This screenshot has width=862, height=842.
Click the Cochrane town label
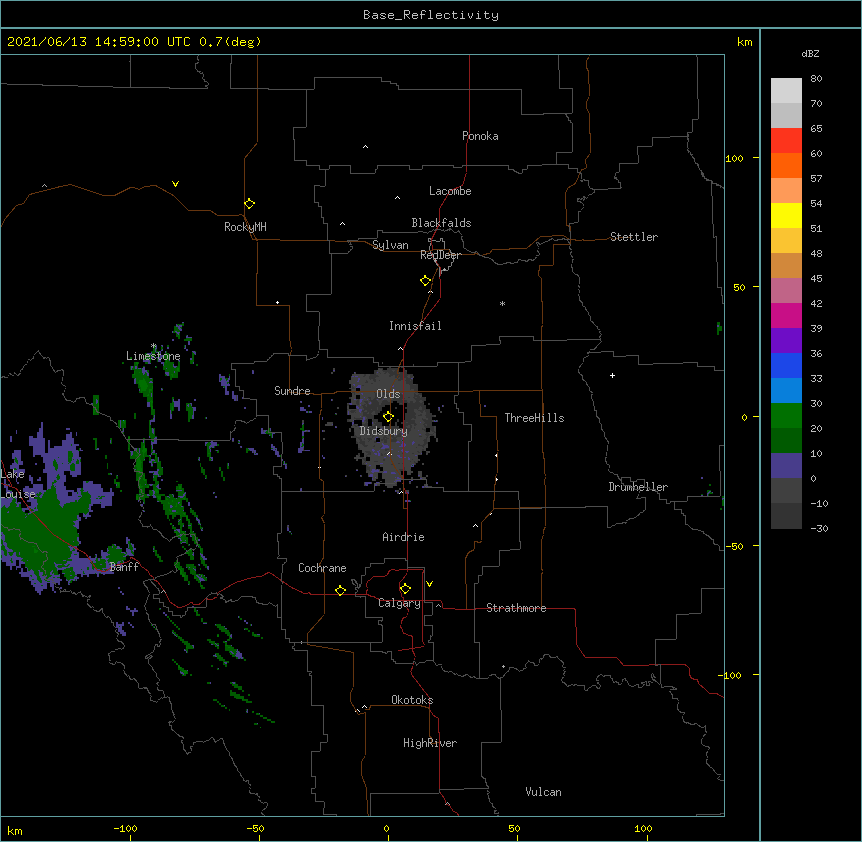pyautogui.click(x=322, y=568)
